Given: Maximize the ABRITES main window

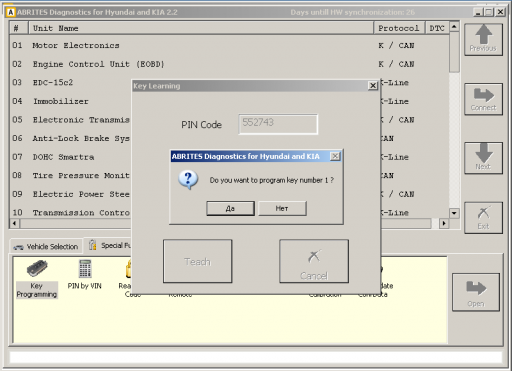Looking at the screenshot, I should tap(489, 12).
